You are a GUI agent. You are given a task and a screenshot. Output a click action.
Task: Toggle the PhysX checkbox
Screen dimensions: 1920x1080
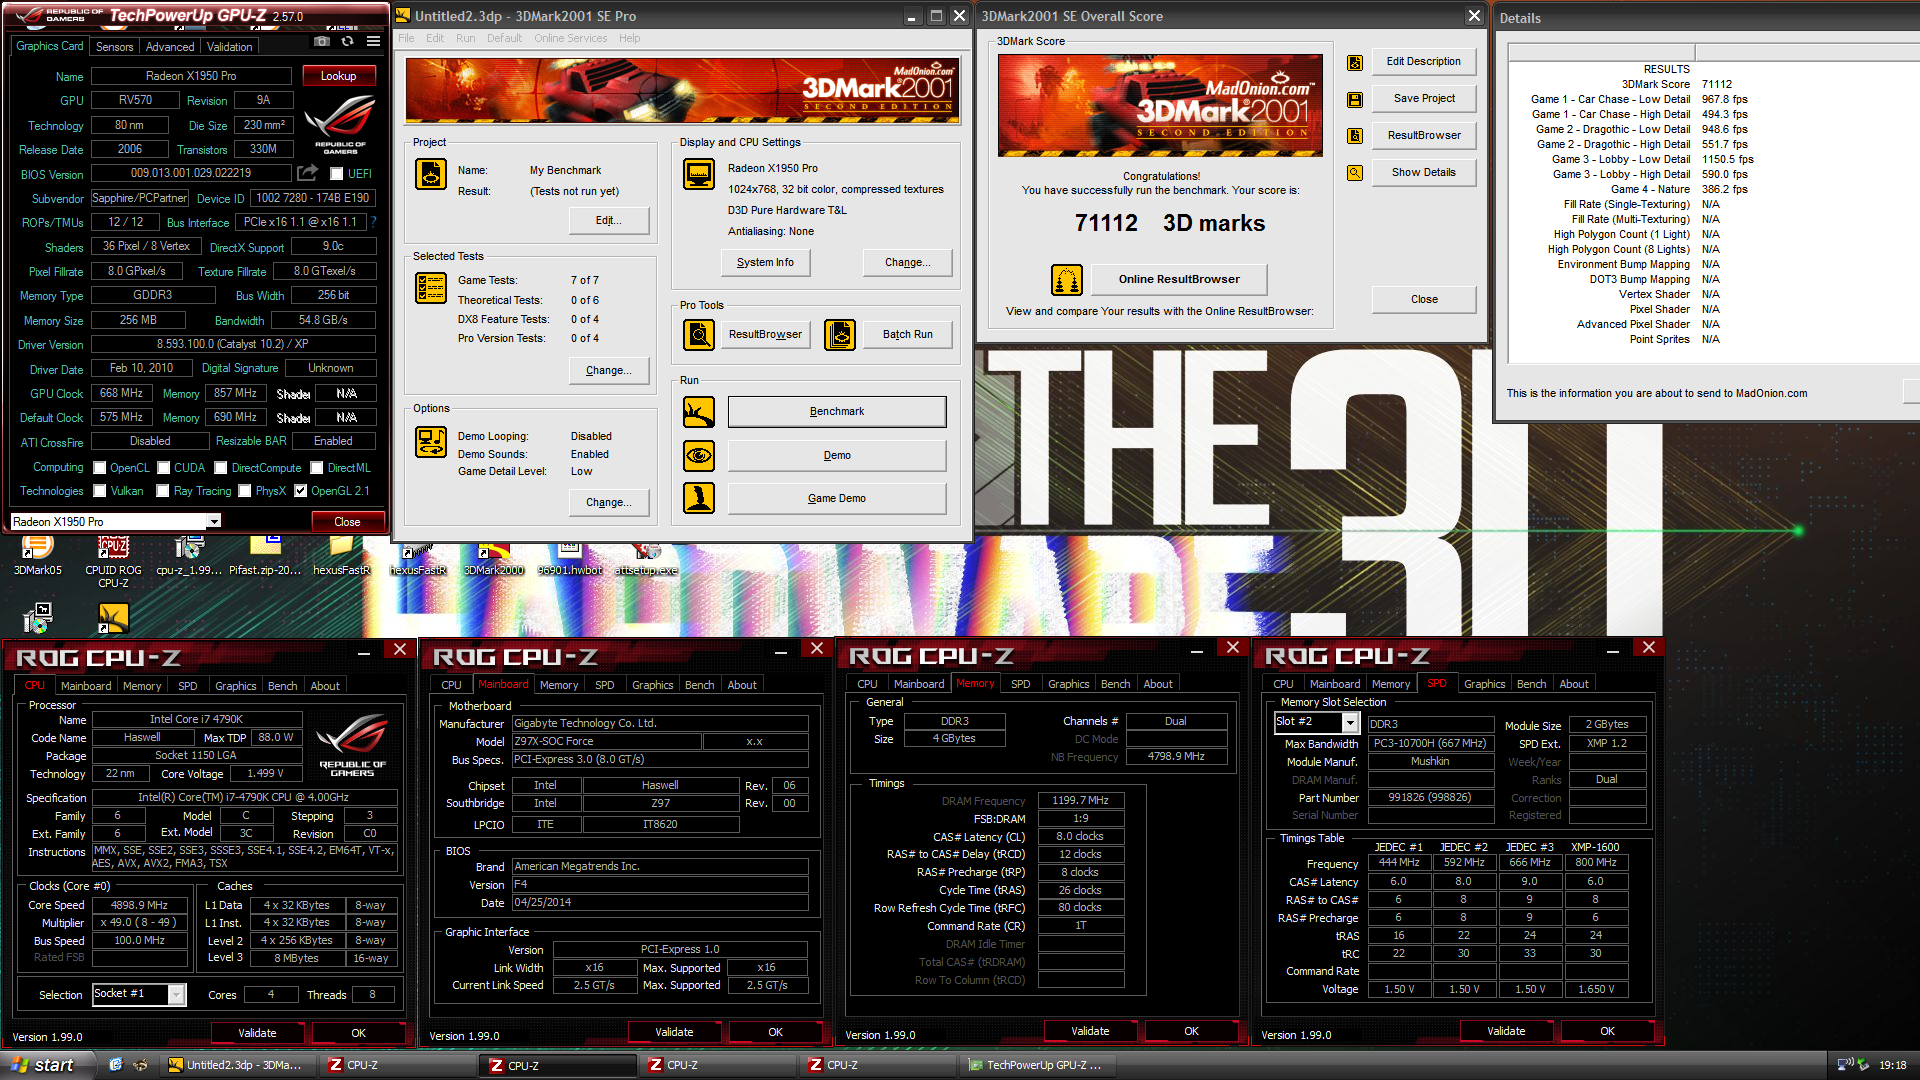pos(245,491)
